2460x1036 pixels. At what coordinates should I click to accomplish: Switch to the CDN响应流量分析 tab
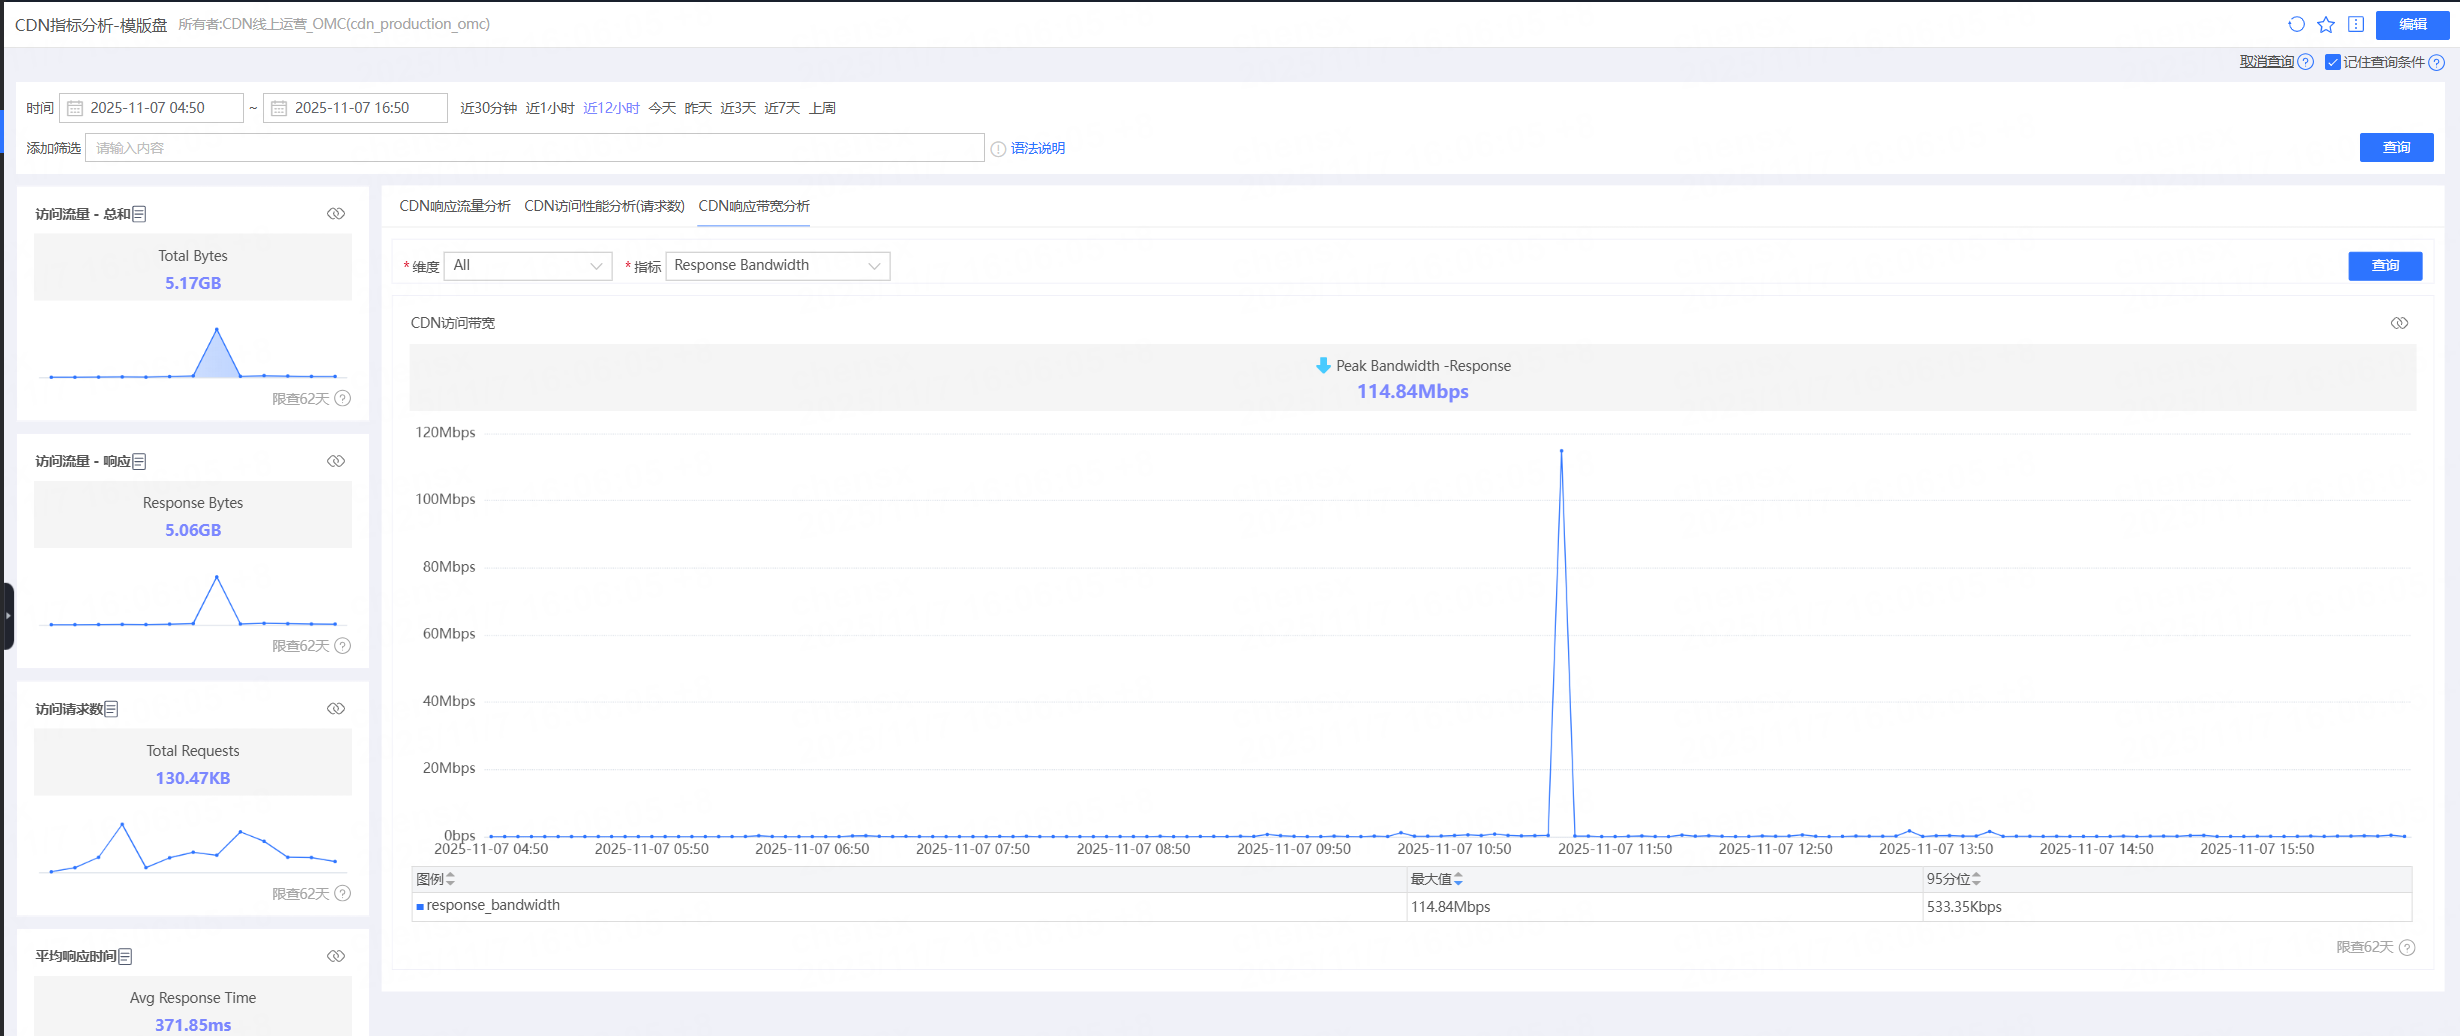click(x=454, y=206)
